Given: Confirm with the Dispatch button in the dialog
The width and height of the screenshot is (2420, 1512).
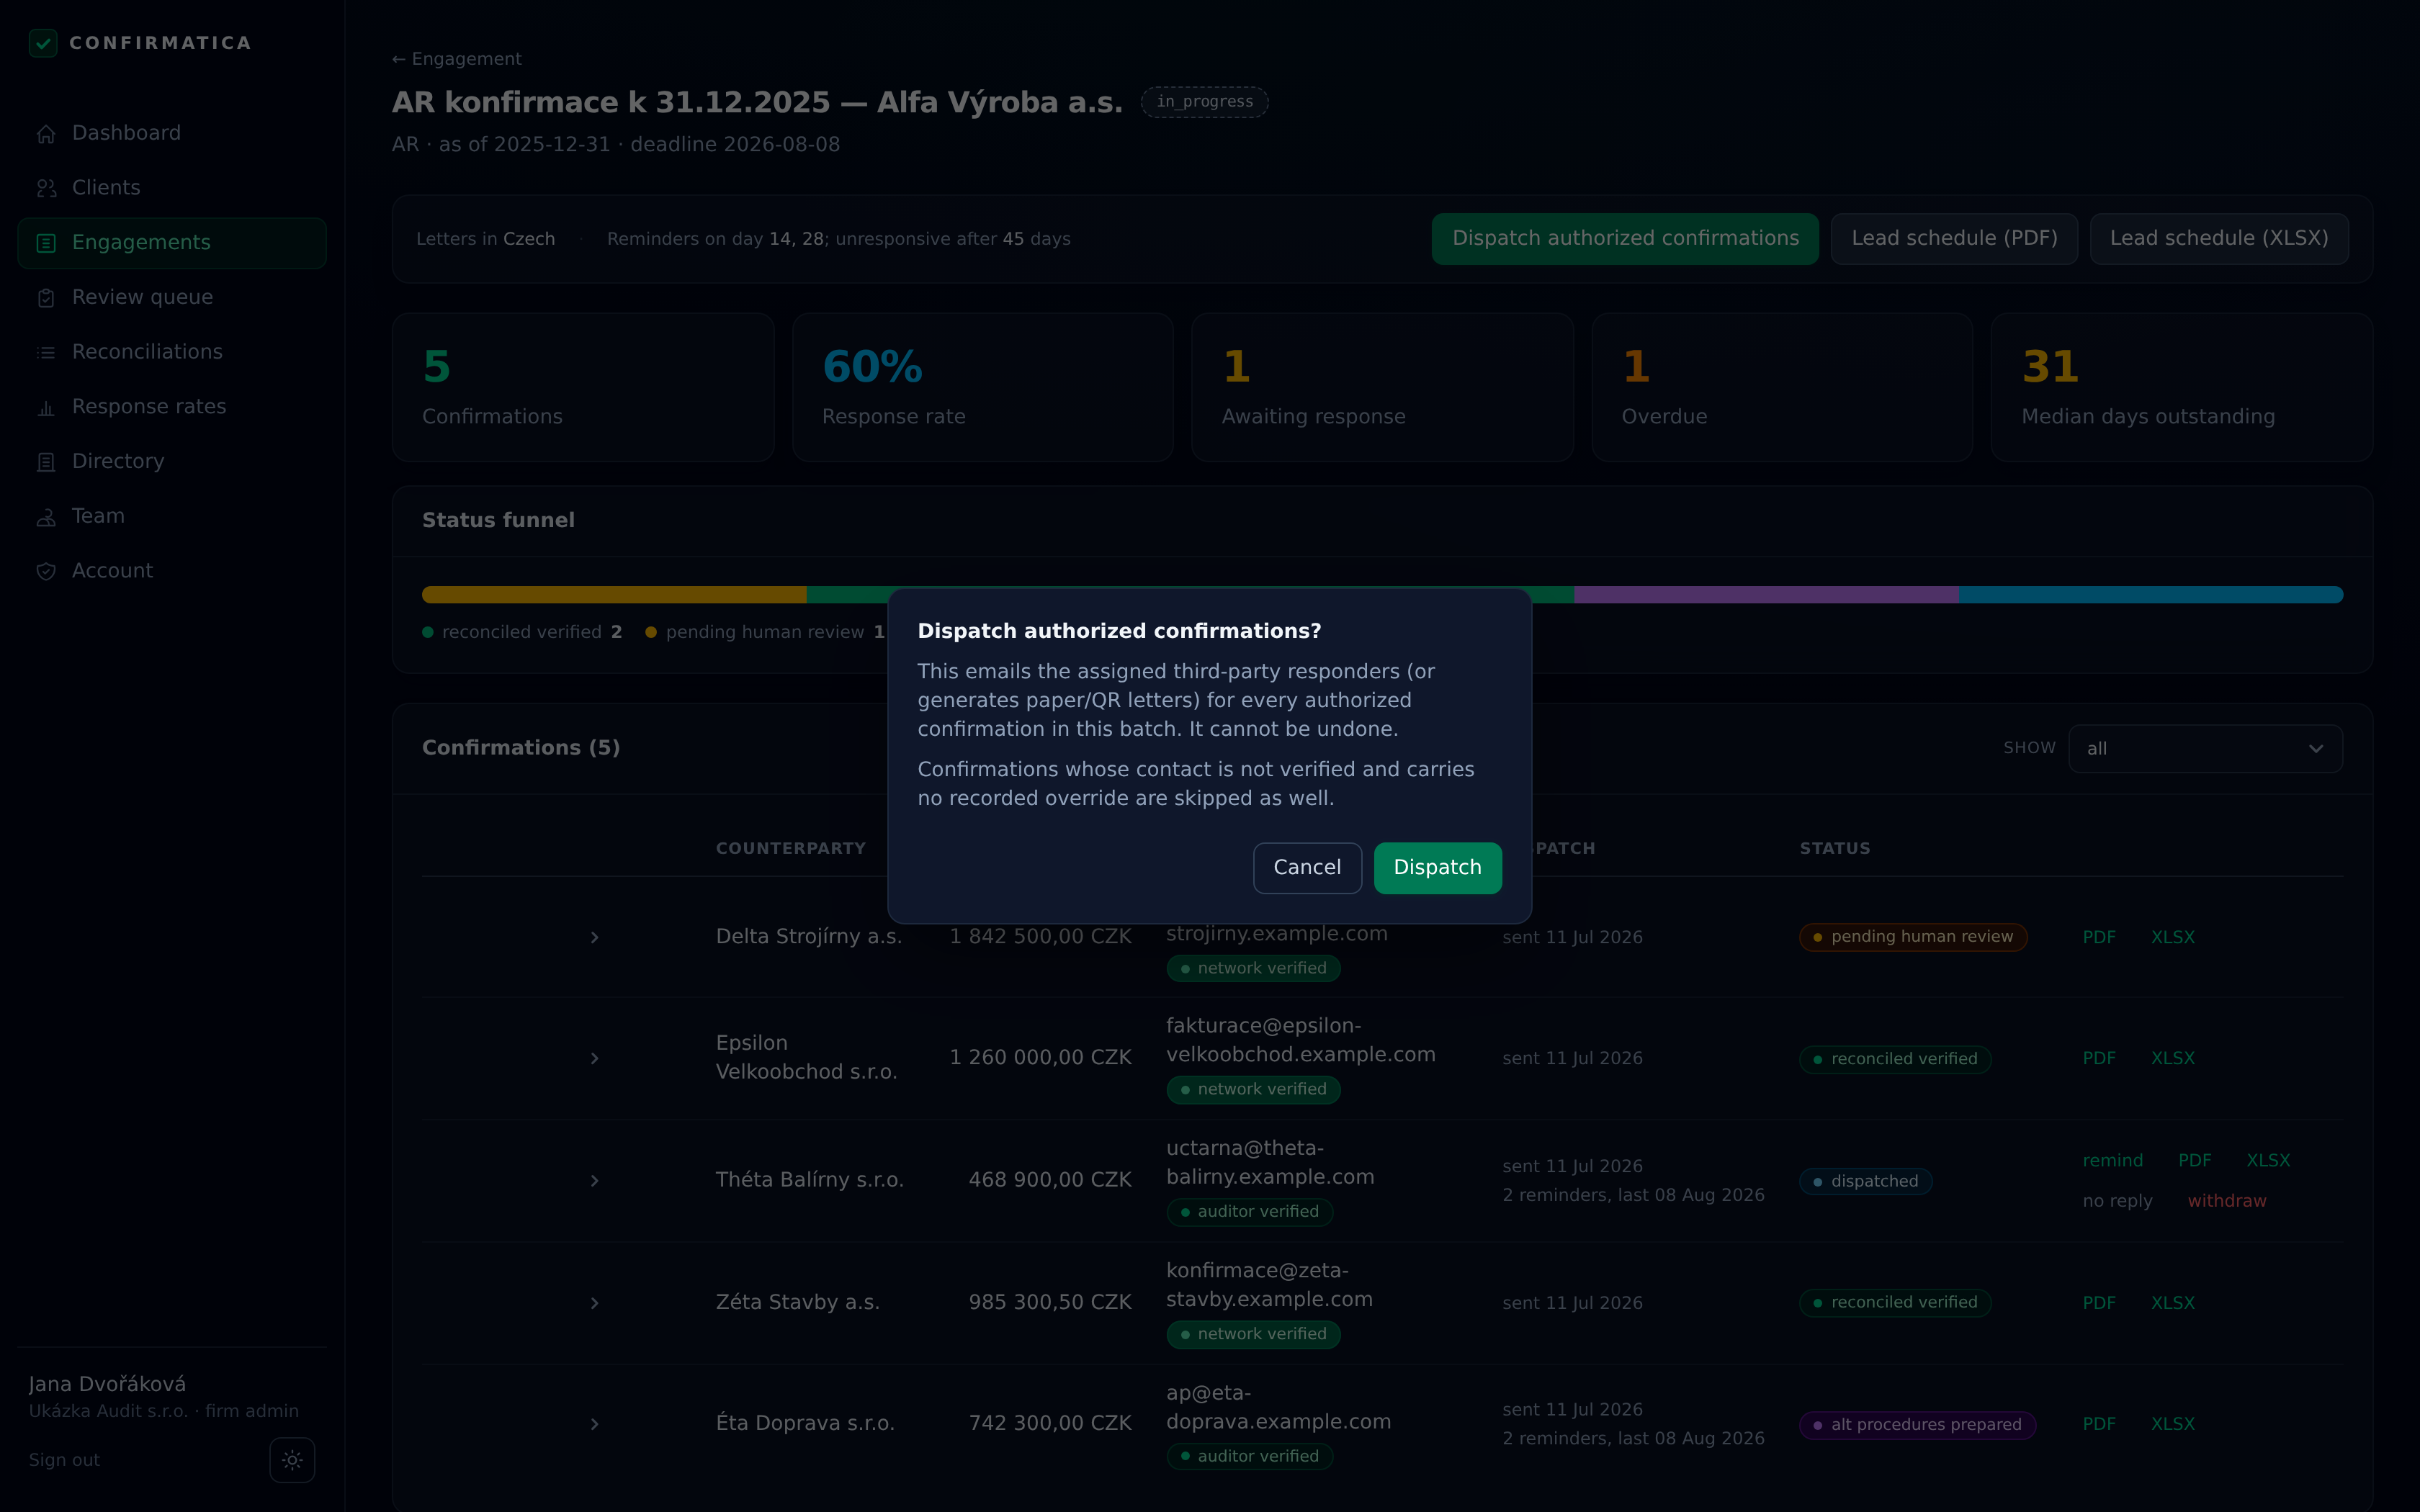Looking at the screenshot, I should pyautogui.click(x=1437, y=868).
